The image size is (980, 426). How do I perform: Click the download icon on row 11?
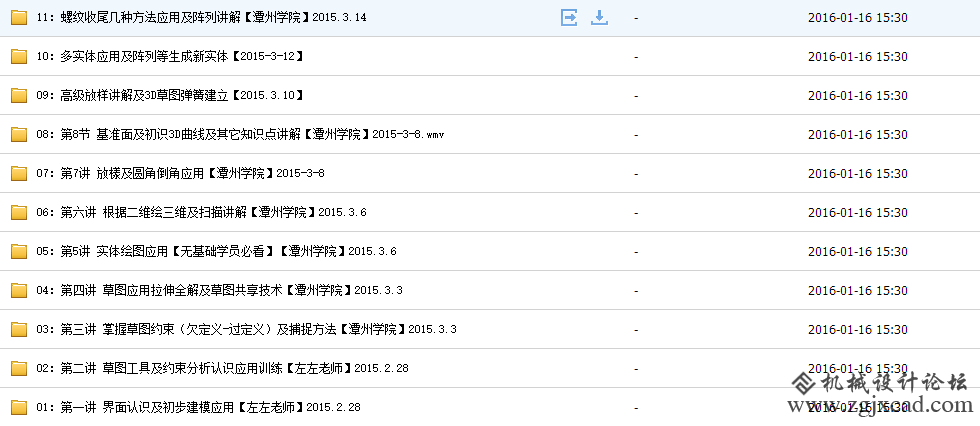599,17
